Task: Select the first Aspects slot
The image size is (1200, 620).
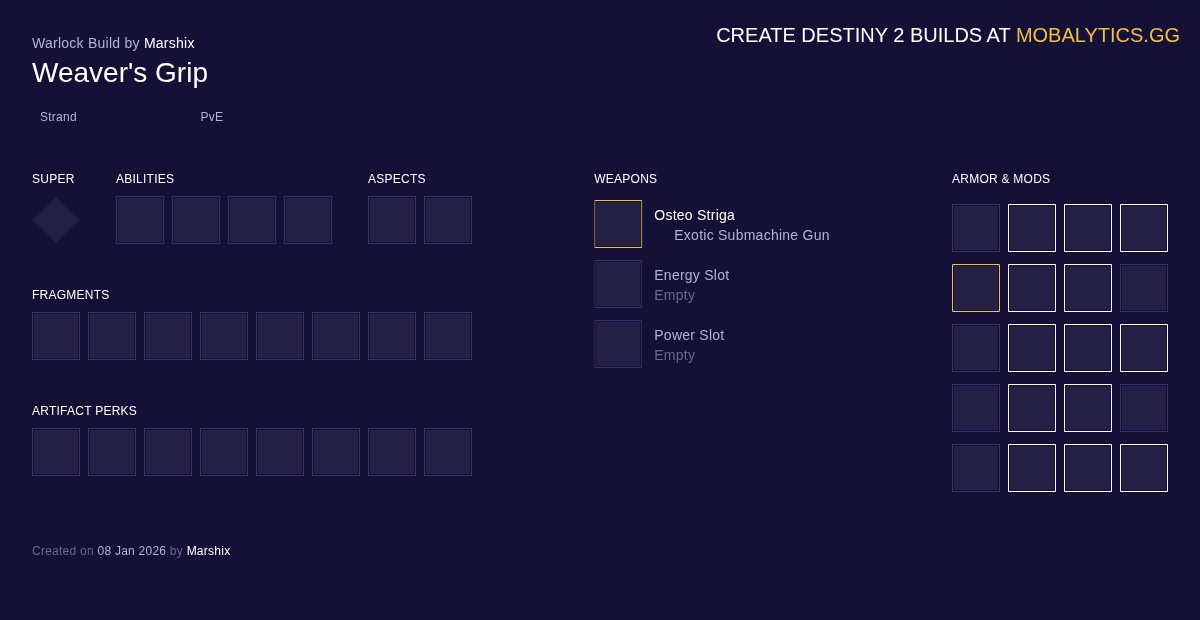Action: coord(392,220)
